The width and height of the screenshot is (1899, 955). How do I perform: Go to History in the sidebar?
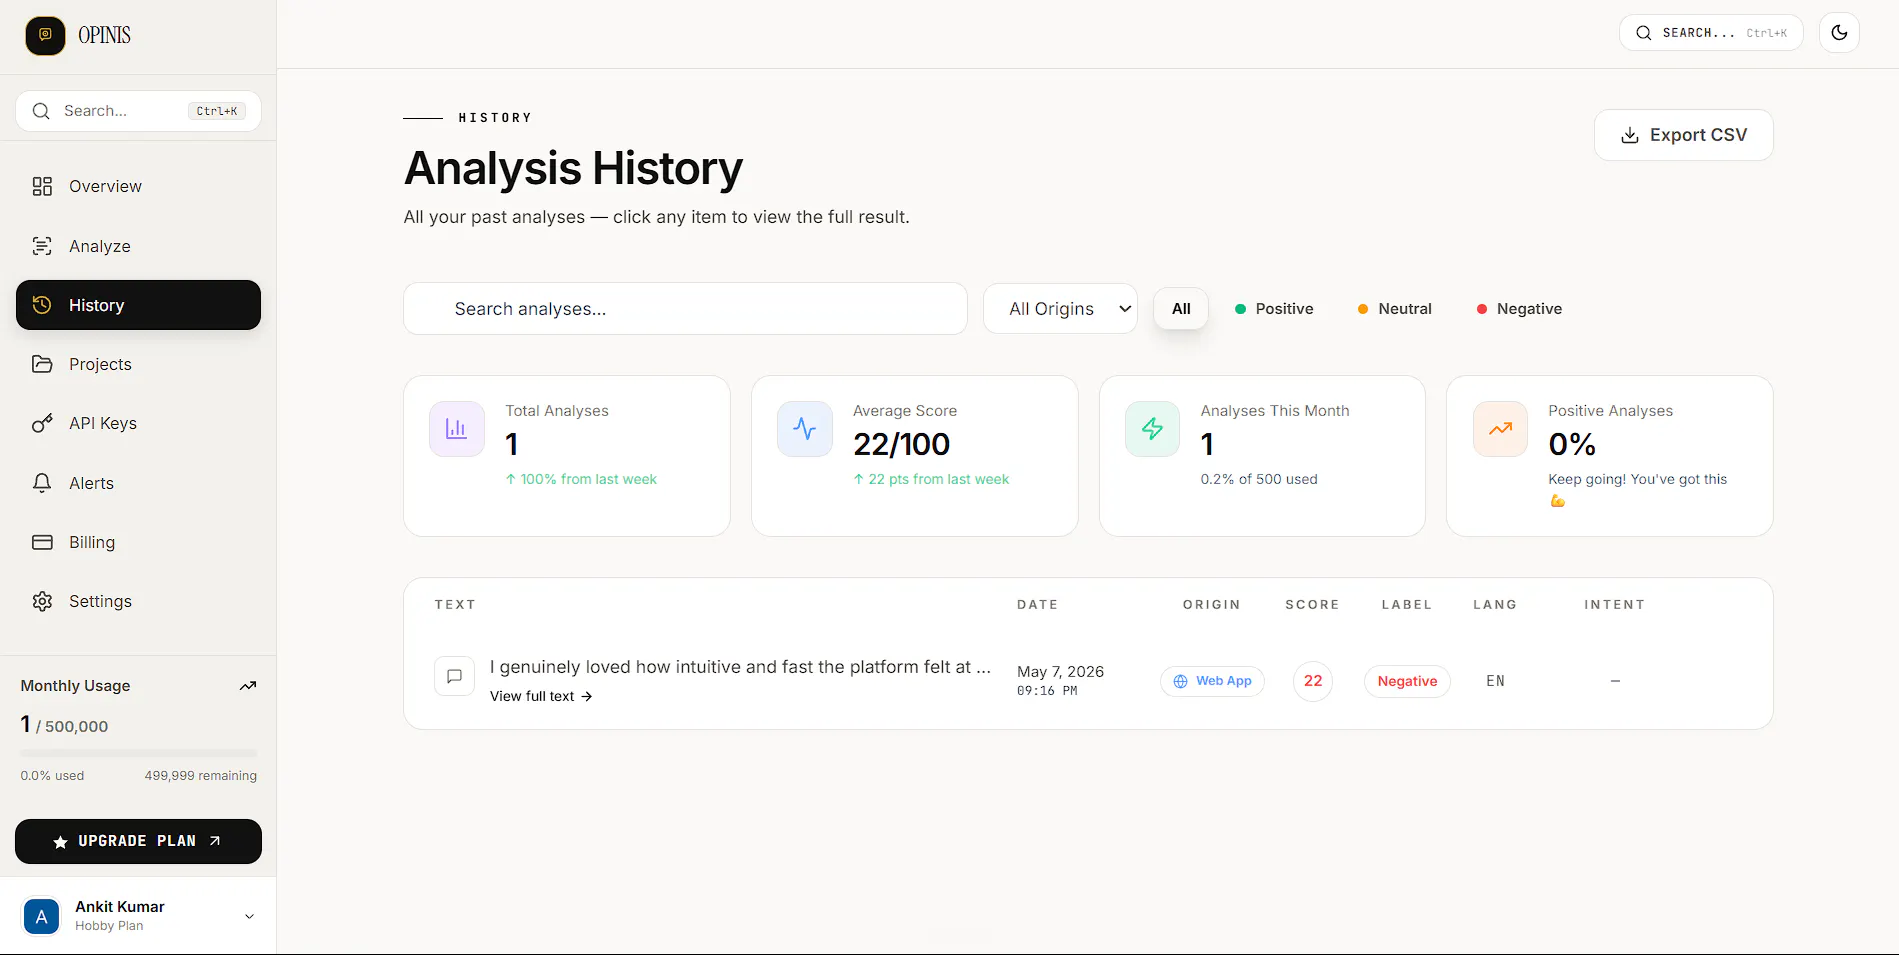pyautogui.click(x=138, y=305)
